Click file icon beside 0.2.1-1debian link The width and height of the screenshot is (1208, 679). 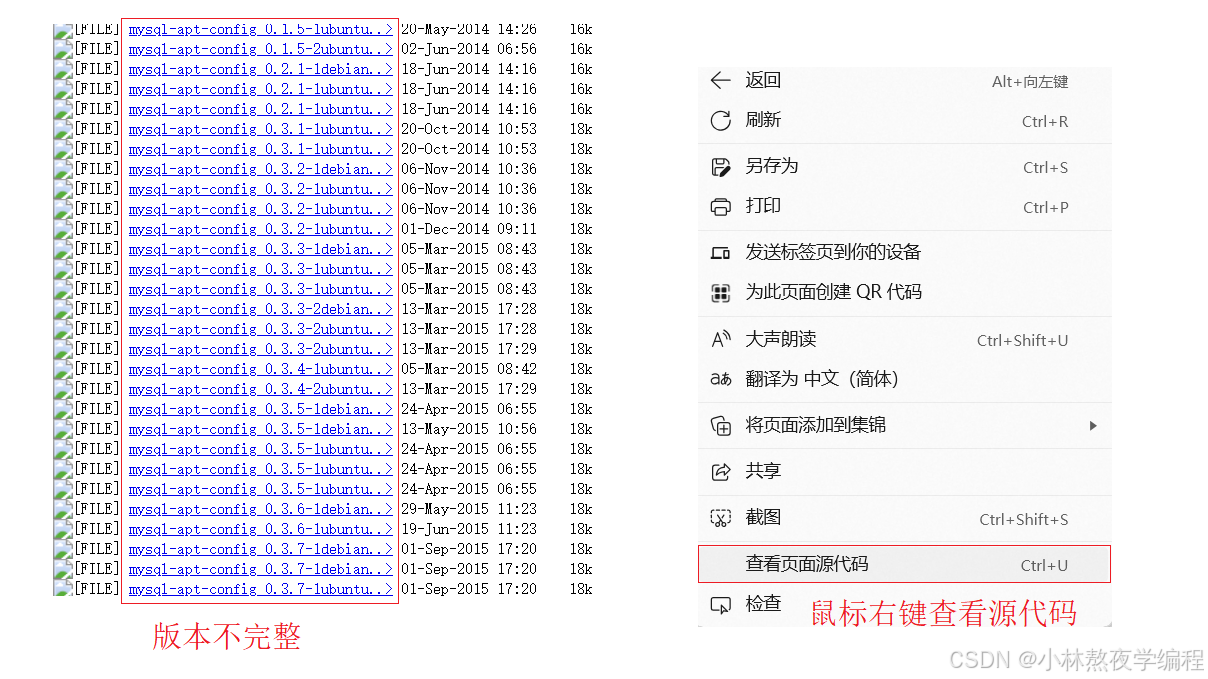pyautogui.click(x=62, y=69)
